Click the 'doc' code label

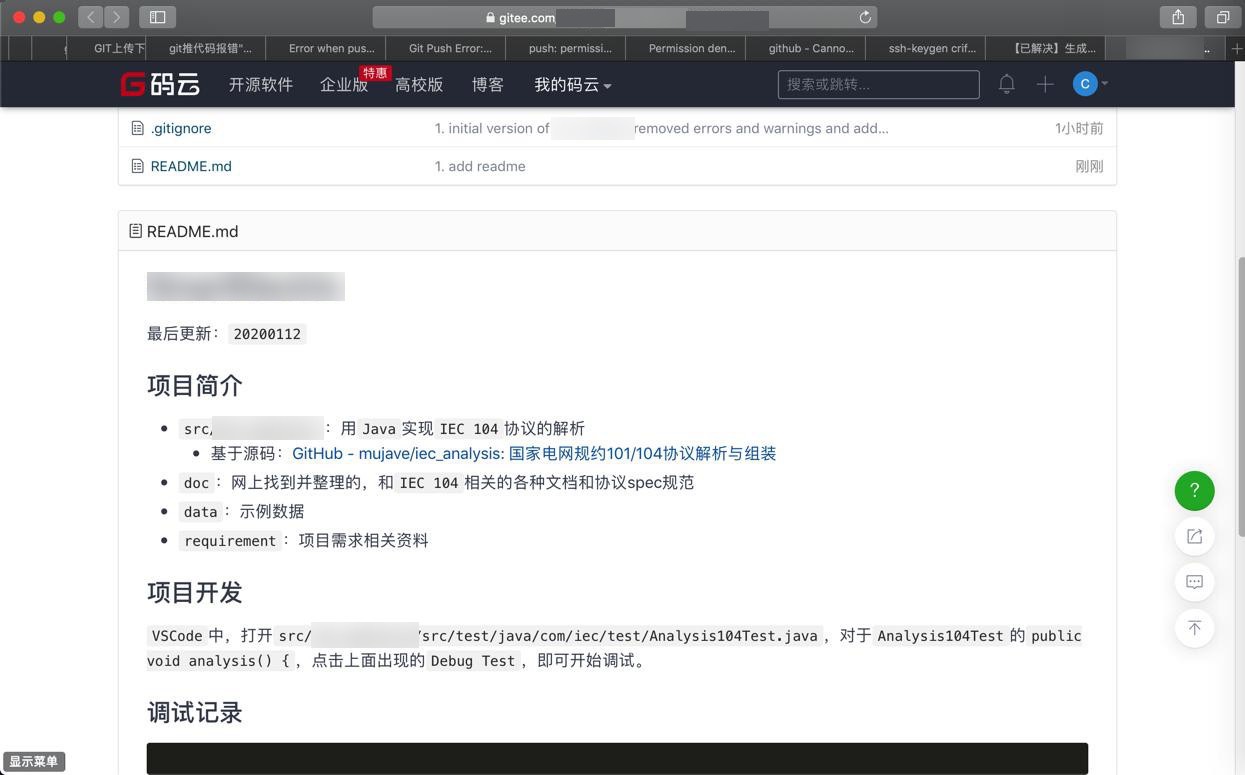tap(196, 482)
